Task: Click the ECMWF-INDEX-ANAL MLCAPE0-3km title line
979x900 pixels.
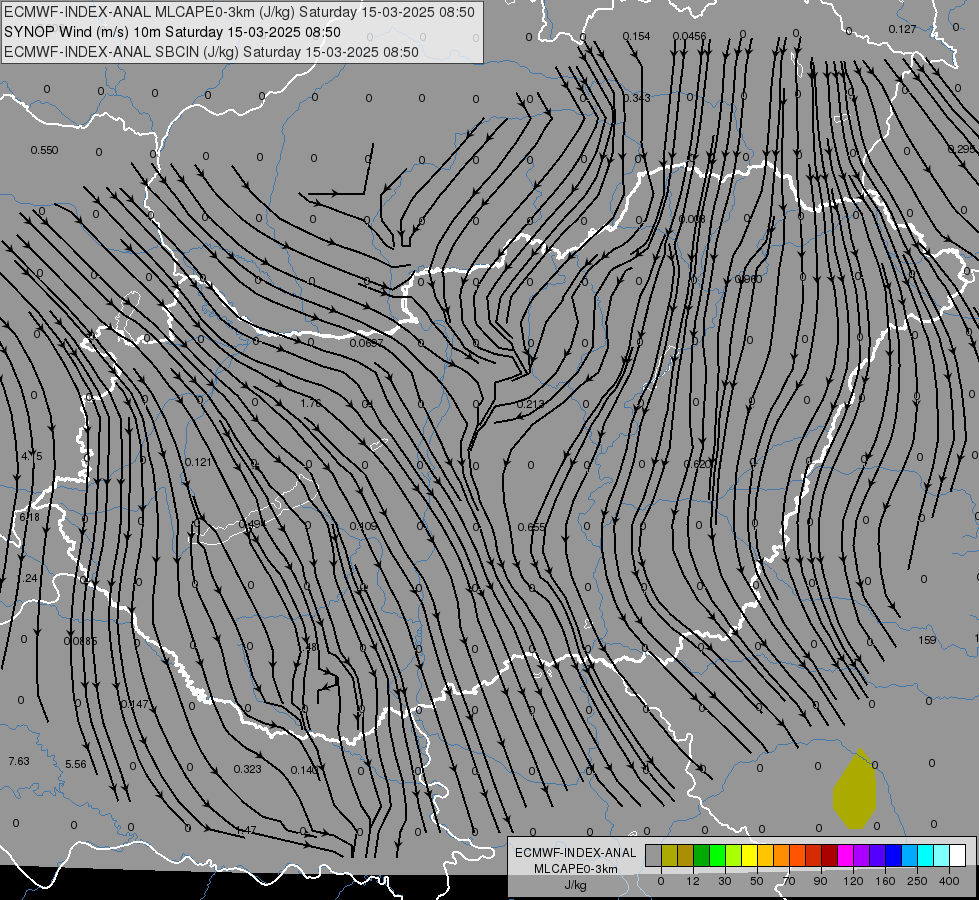Action: pos(239,12)
